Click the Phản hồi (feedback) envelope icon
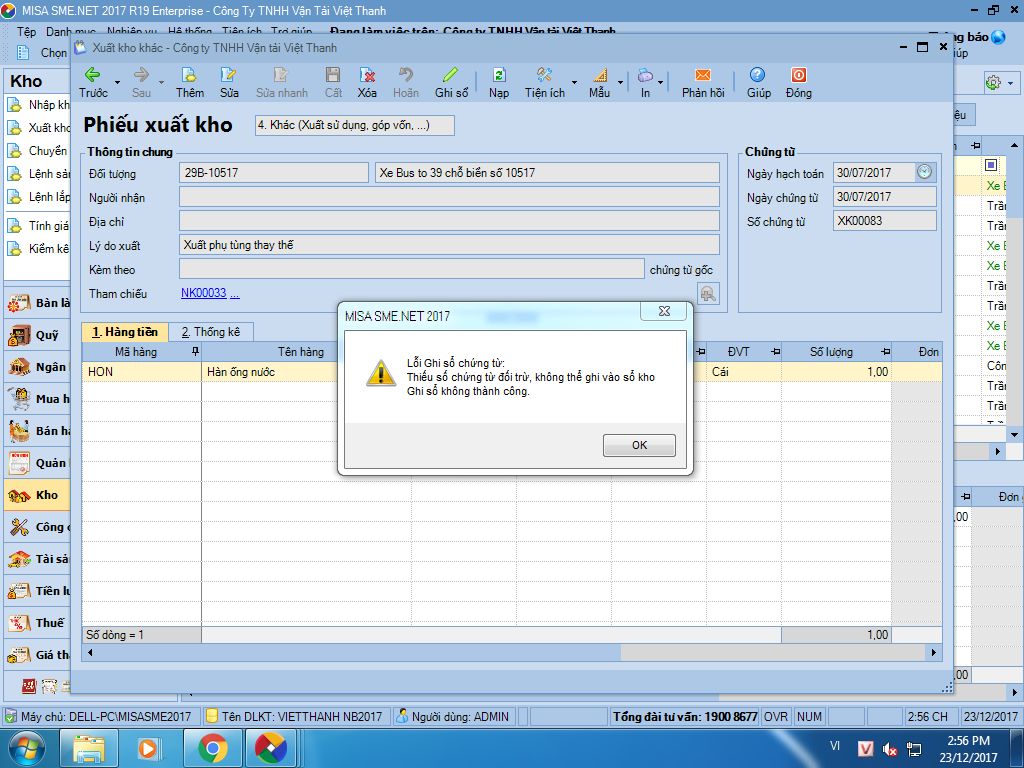Viewport: 1024px width, 768px height. 703,74
